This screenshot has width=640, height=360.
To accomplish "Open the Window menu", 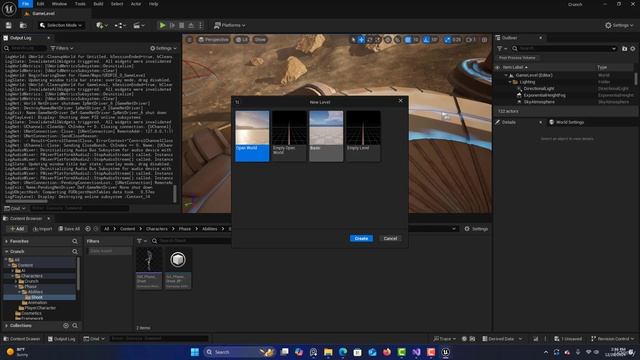I will pos(59,4).
